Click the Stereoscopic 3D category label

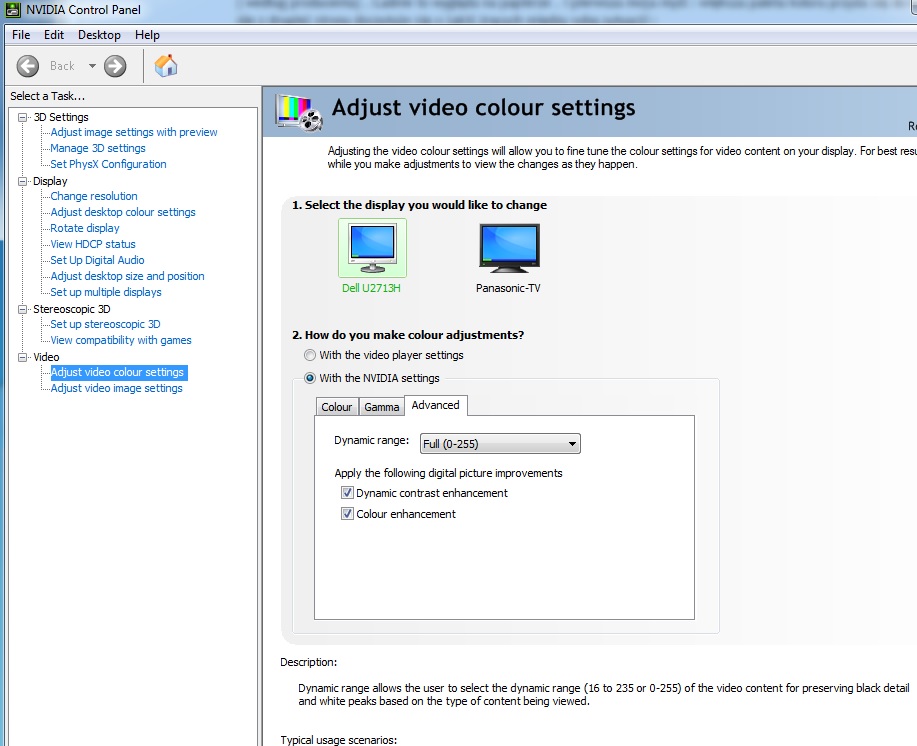71,309
